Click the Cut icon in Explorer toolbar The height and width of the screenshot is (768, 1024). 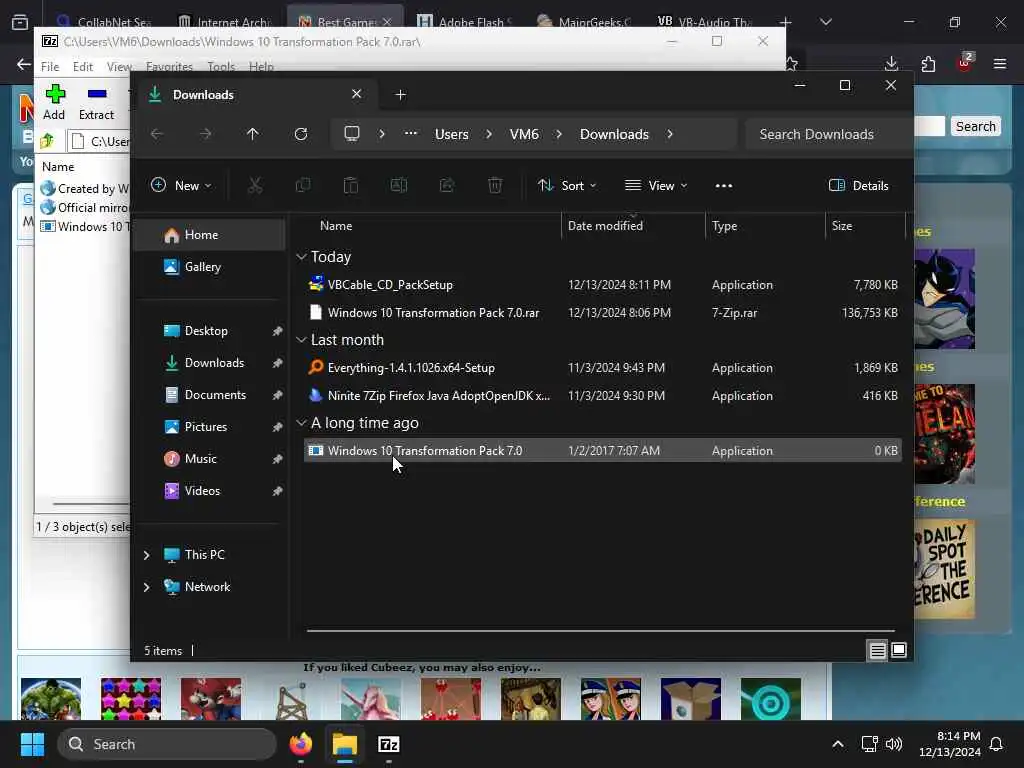pyautogui.click(x=255, y=185)
